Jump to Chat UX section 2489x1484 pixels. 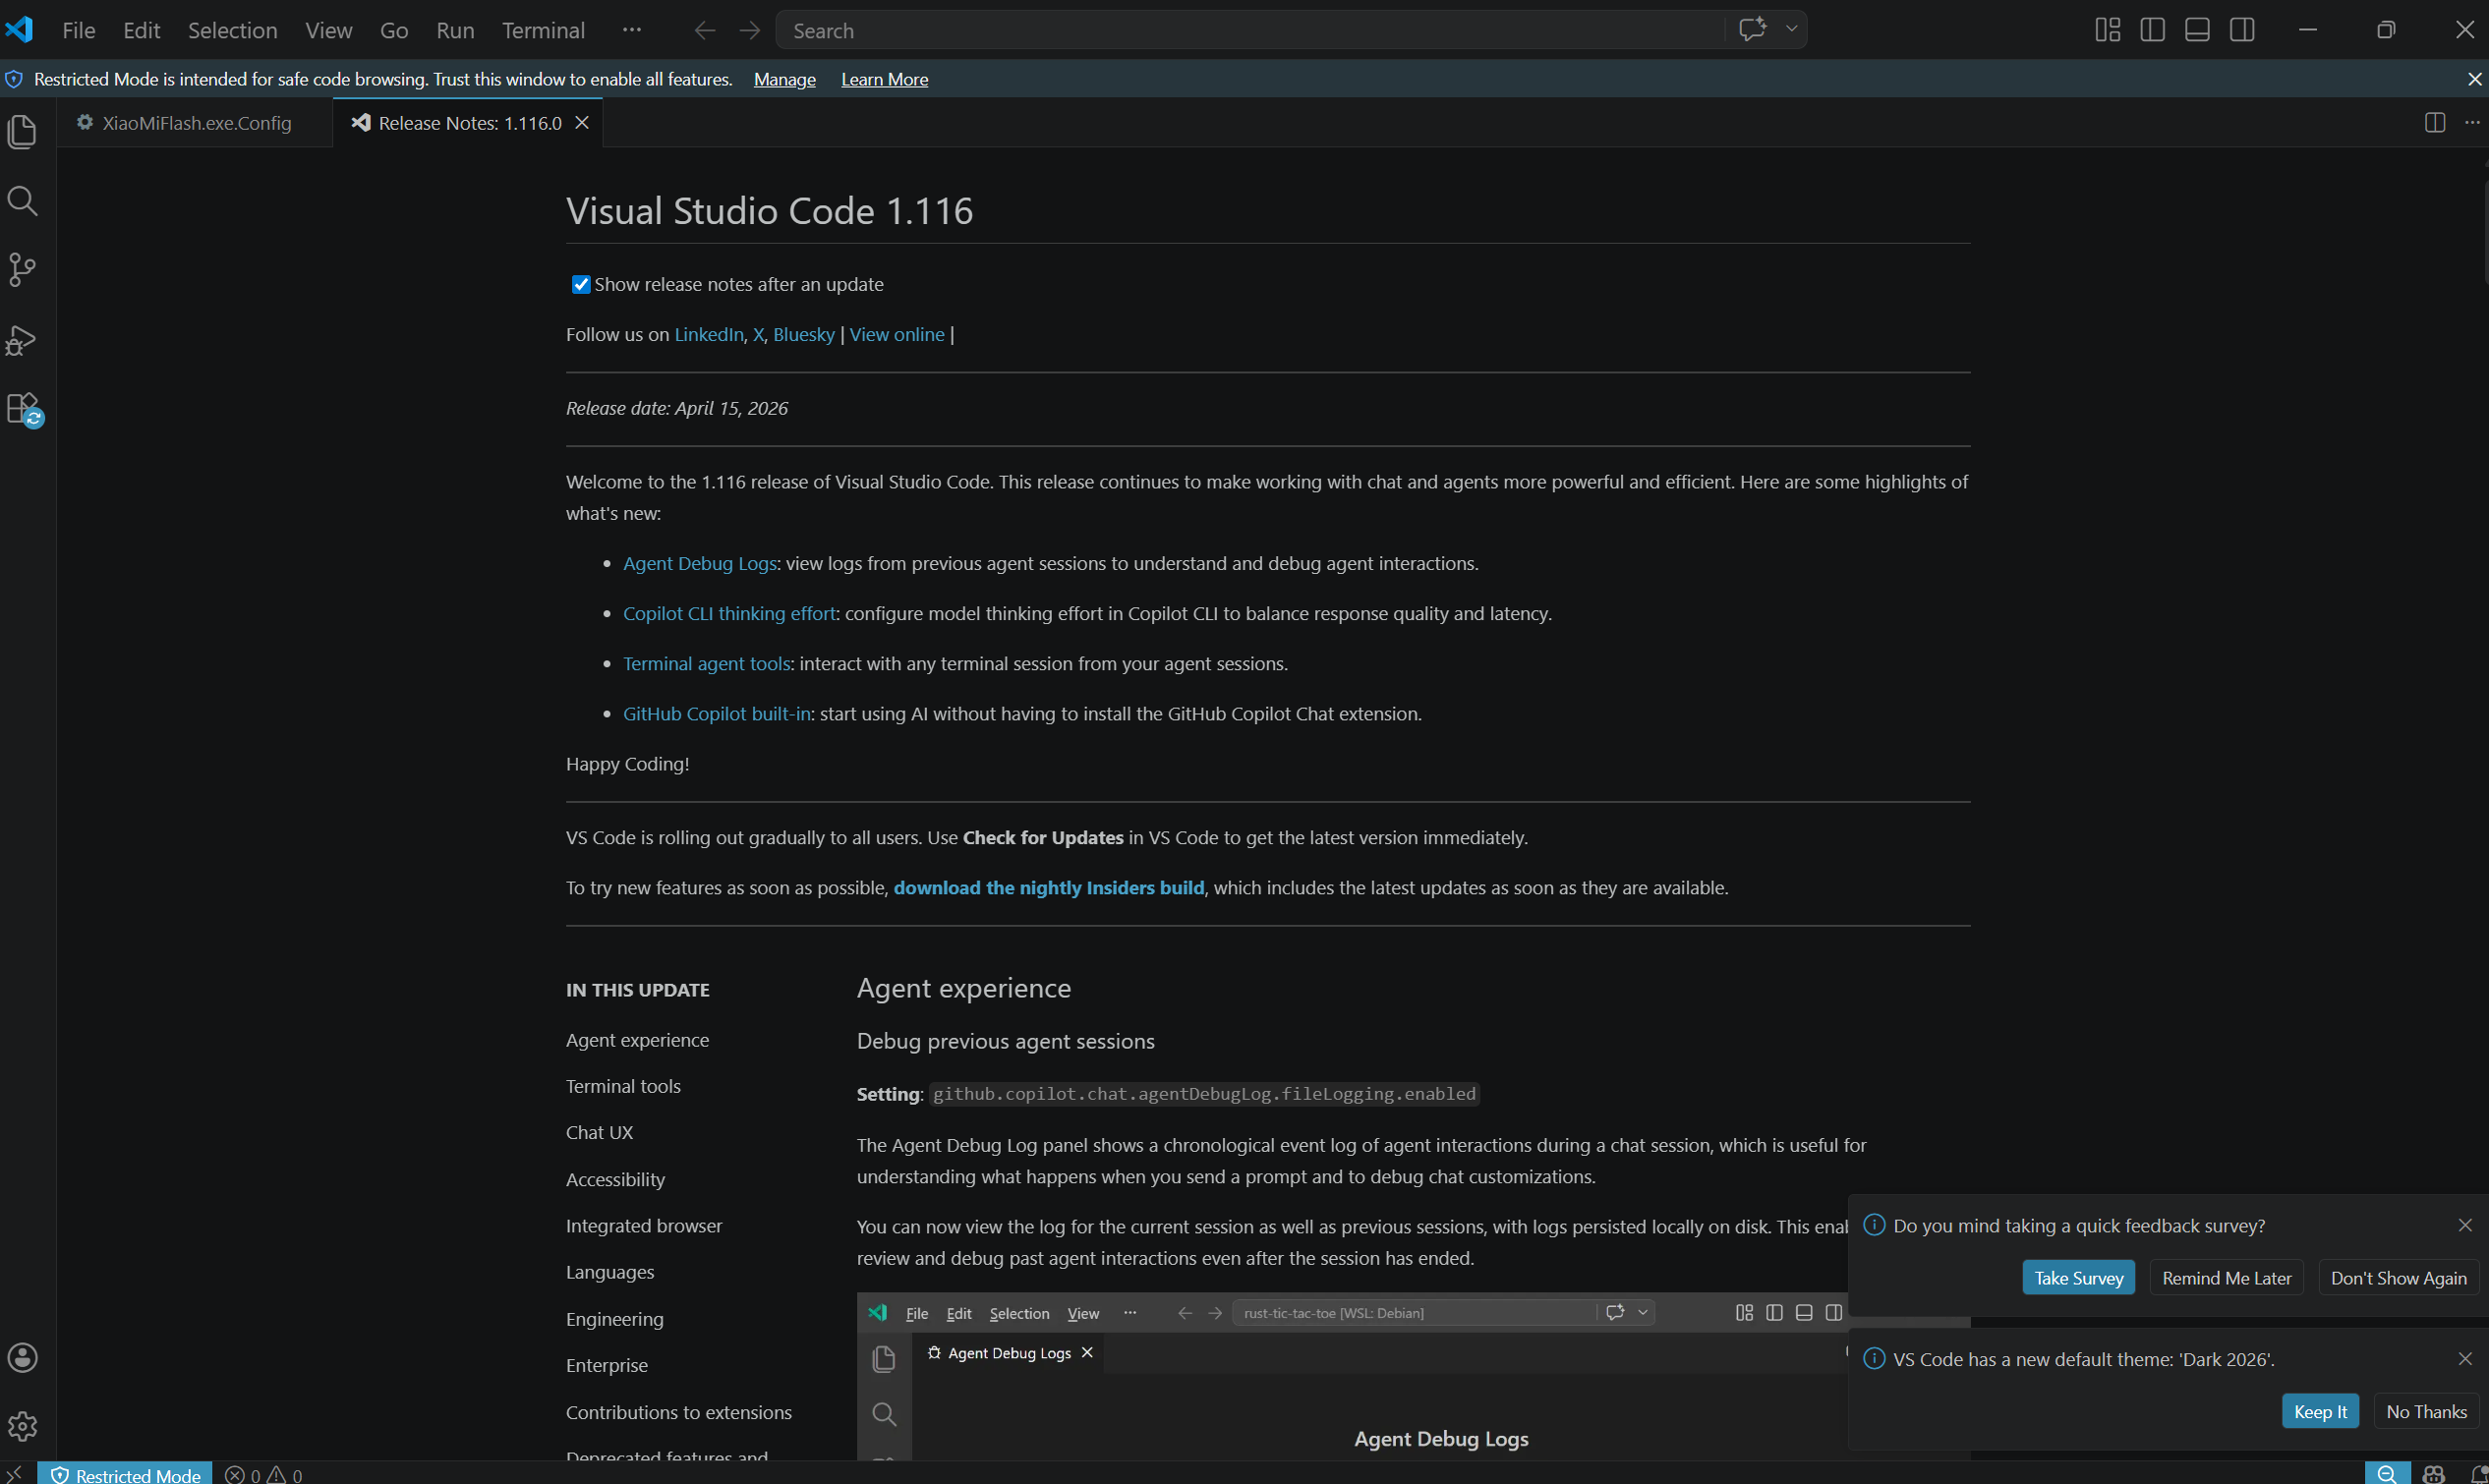click(x=599, y=1132)
